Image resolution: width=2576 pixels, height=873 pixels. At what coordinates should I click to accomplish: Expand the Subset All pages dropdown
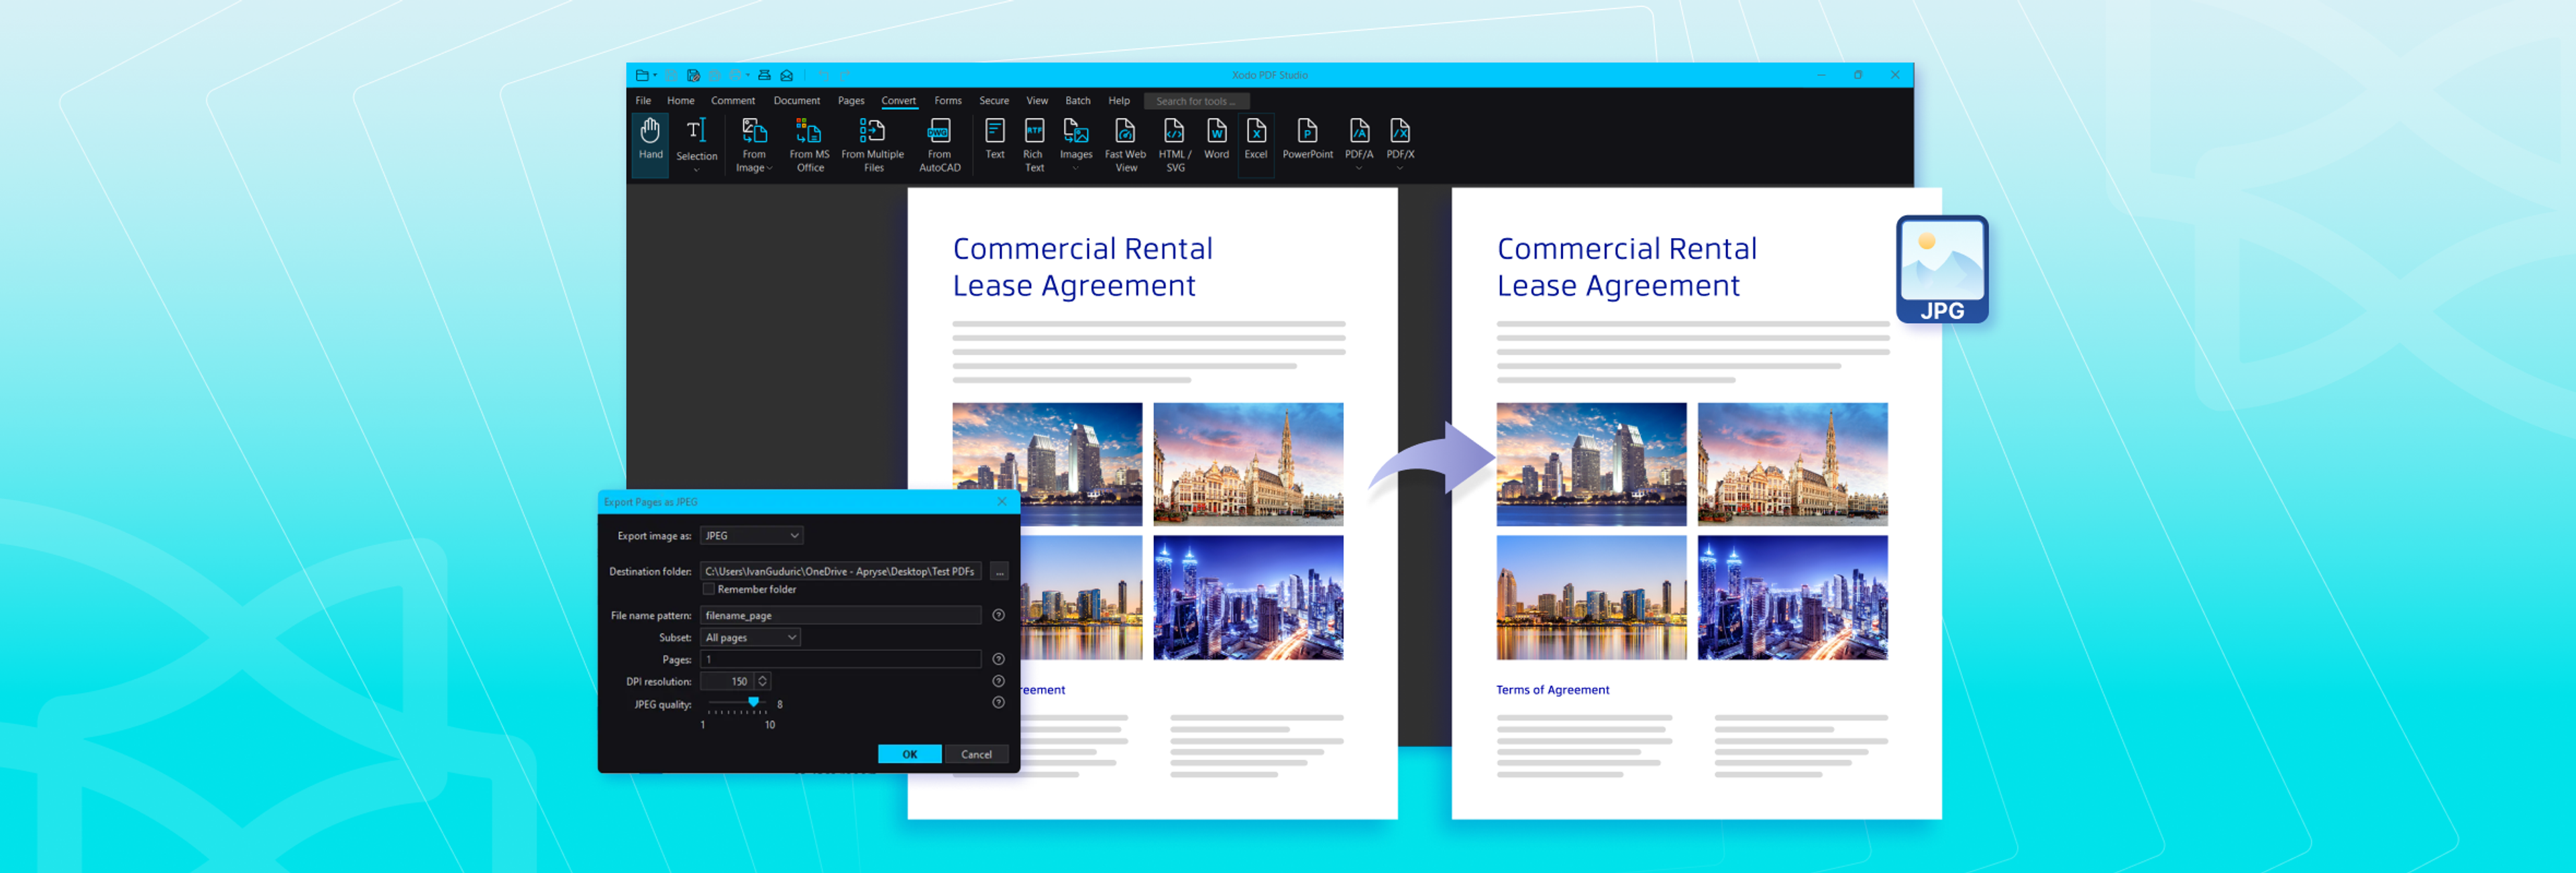pyautogui.click(x=750, y=637)
